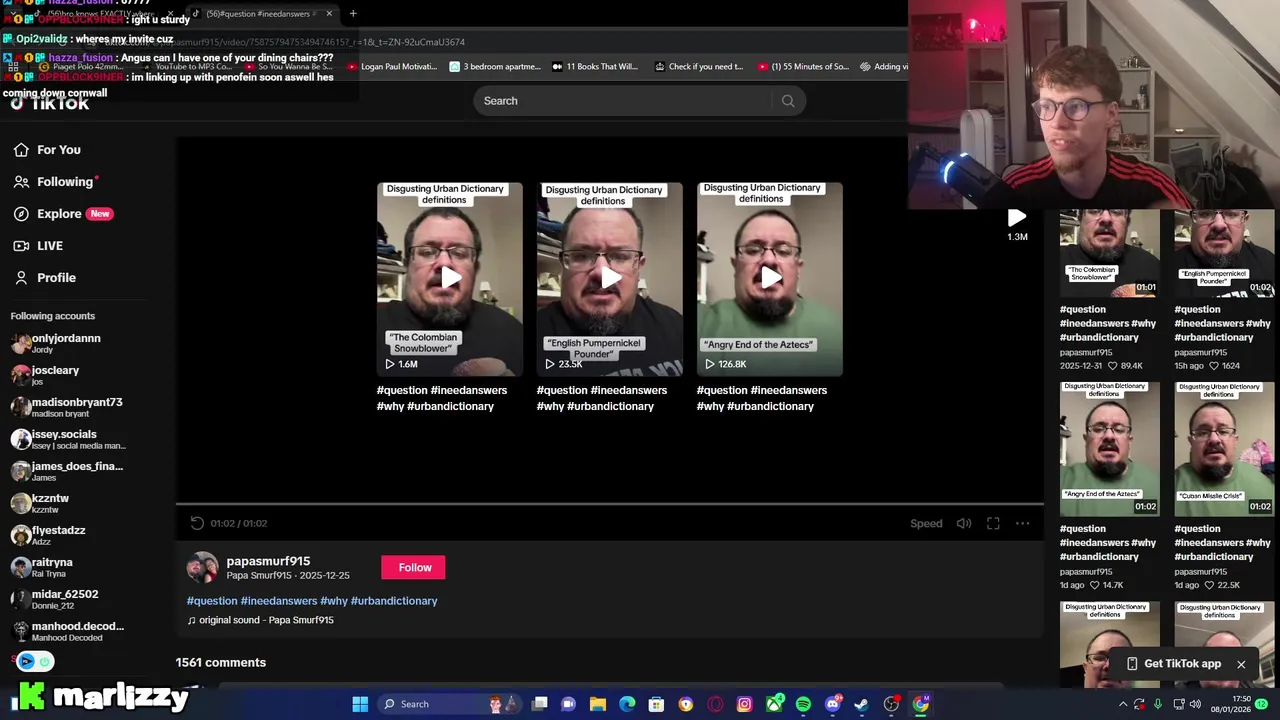Replay the video with the replay icon
Screen dimensions: 1280x720
click(197, 523)
